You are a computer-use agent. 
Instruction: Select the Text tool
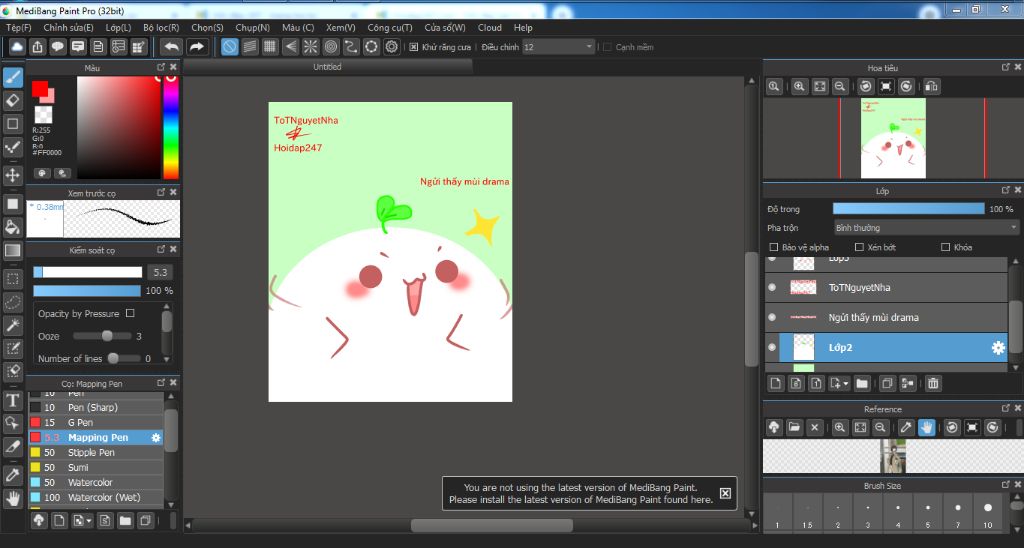tap(13, 400)
